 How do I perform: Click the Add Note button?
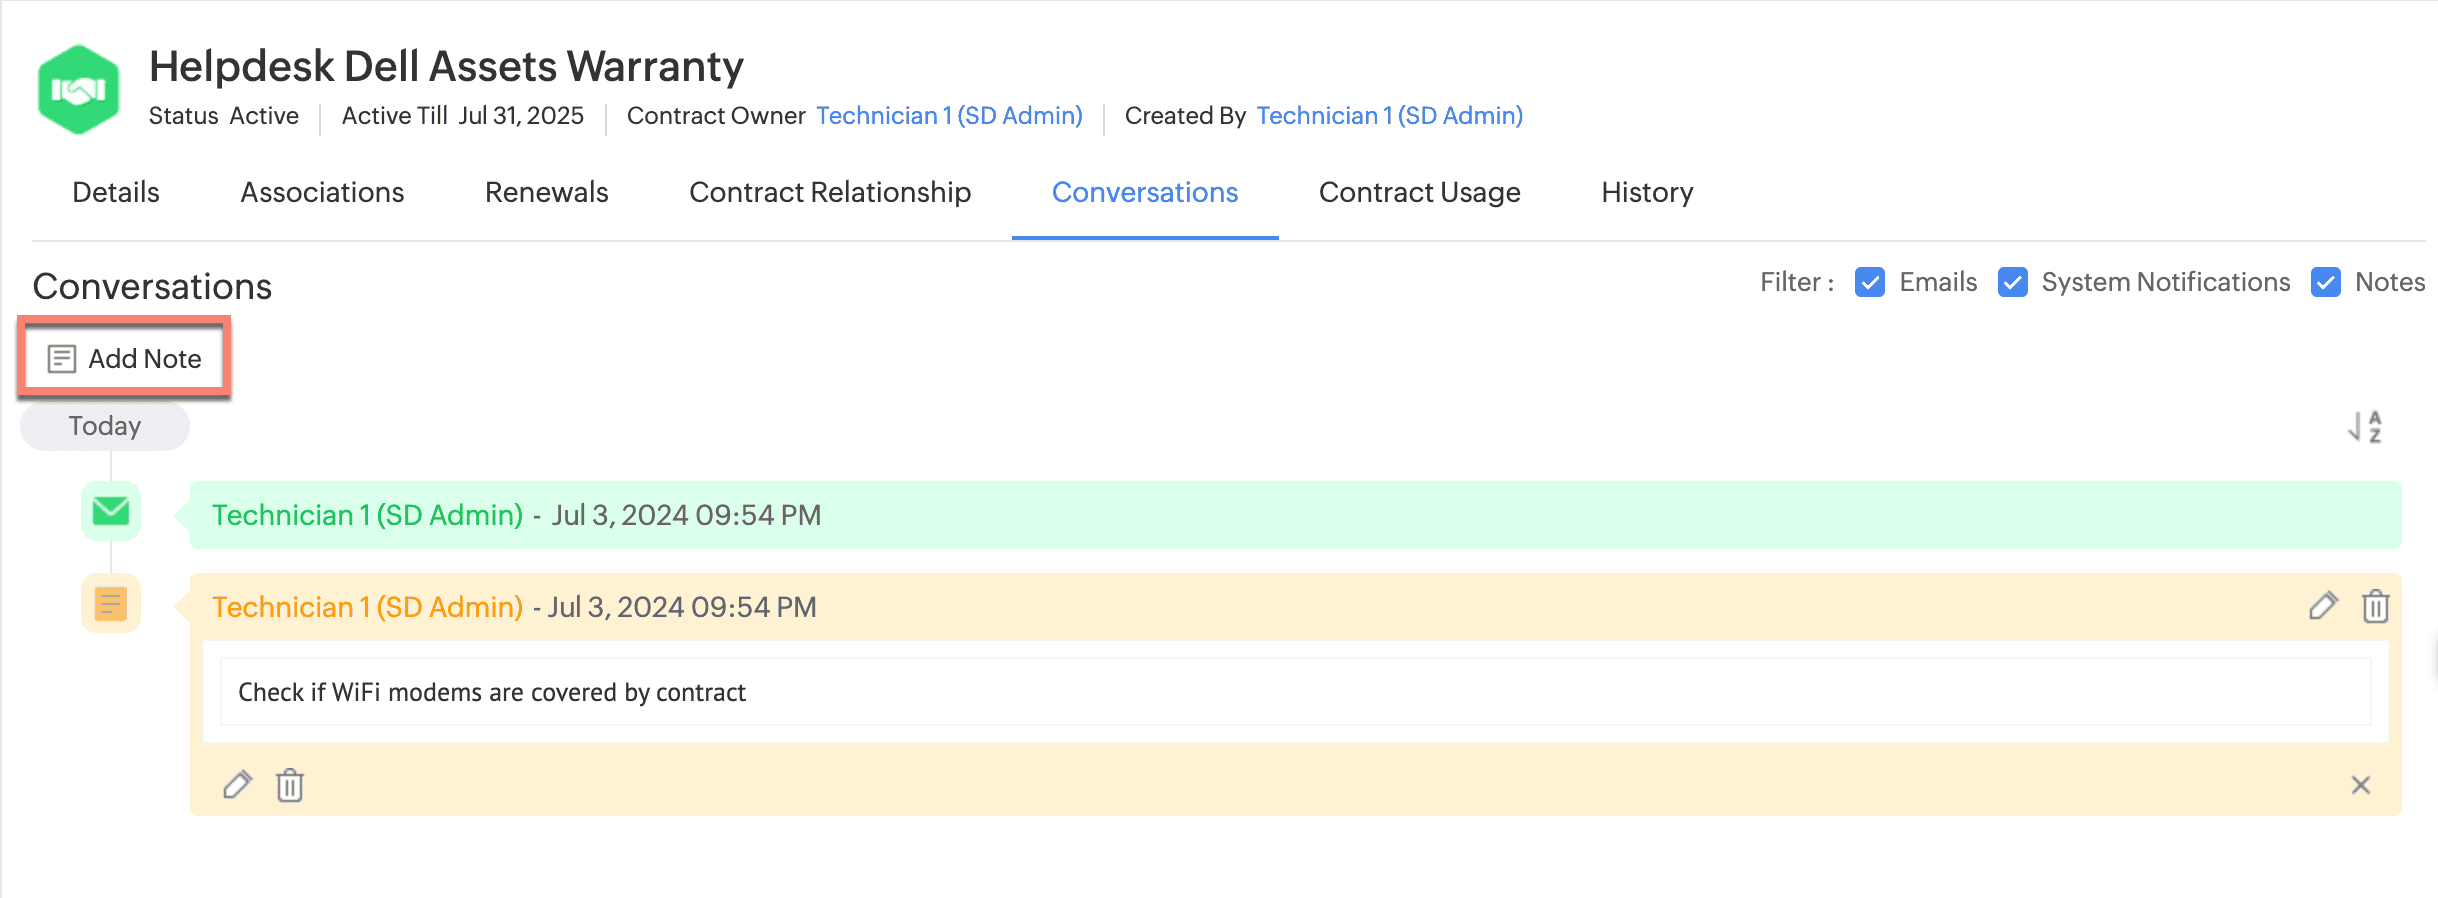(125, 359)
